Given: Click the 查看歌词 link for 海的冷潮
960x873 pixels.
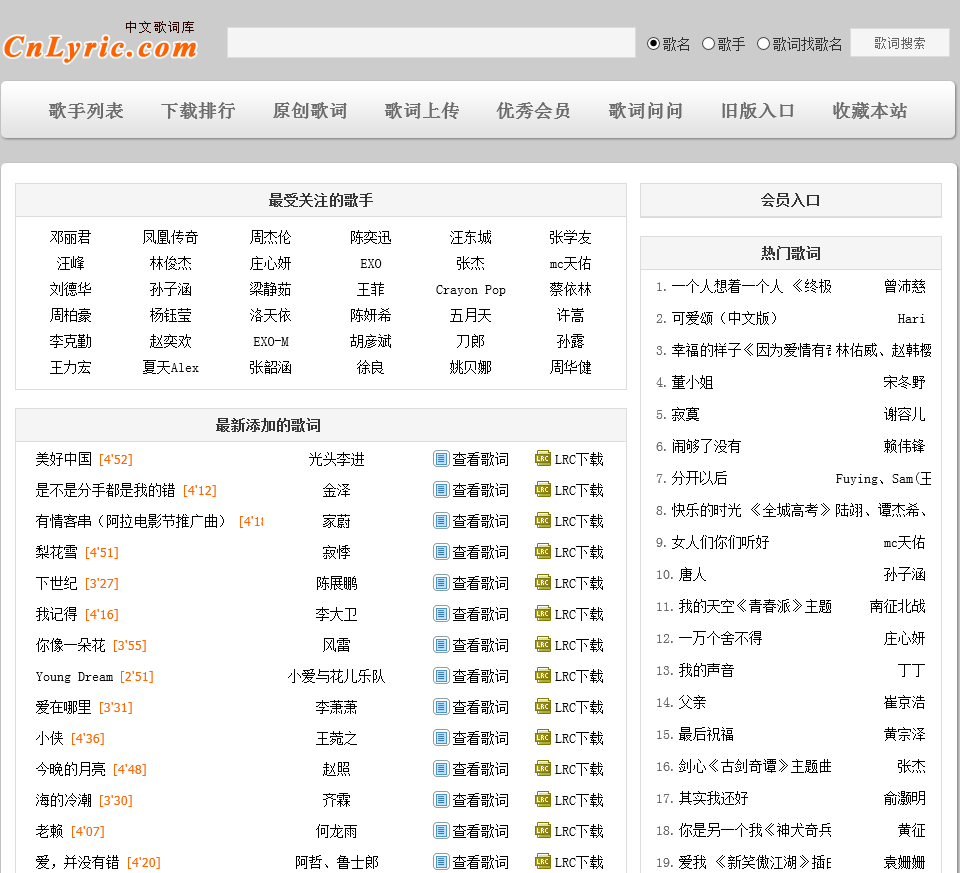Looking at the screenshot, I should (x=481, y=800).
